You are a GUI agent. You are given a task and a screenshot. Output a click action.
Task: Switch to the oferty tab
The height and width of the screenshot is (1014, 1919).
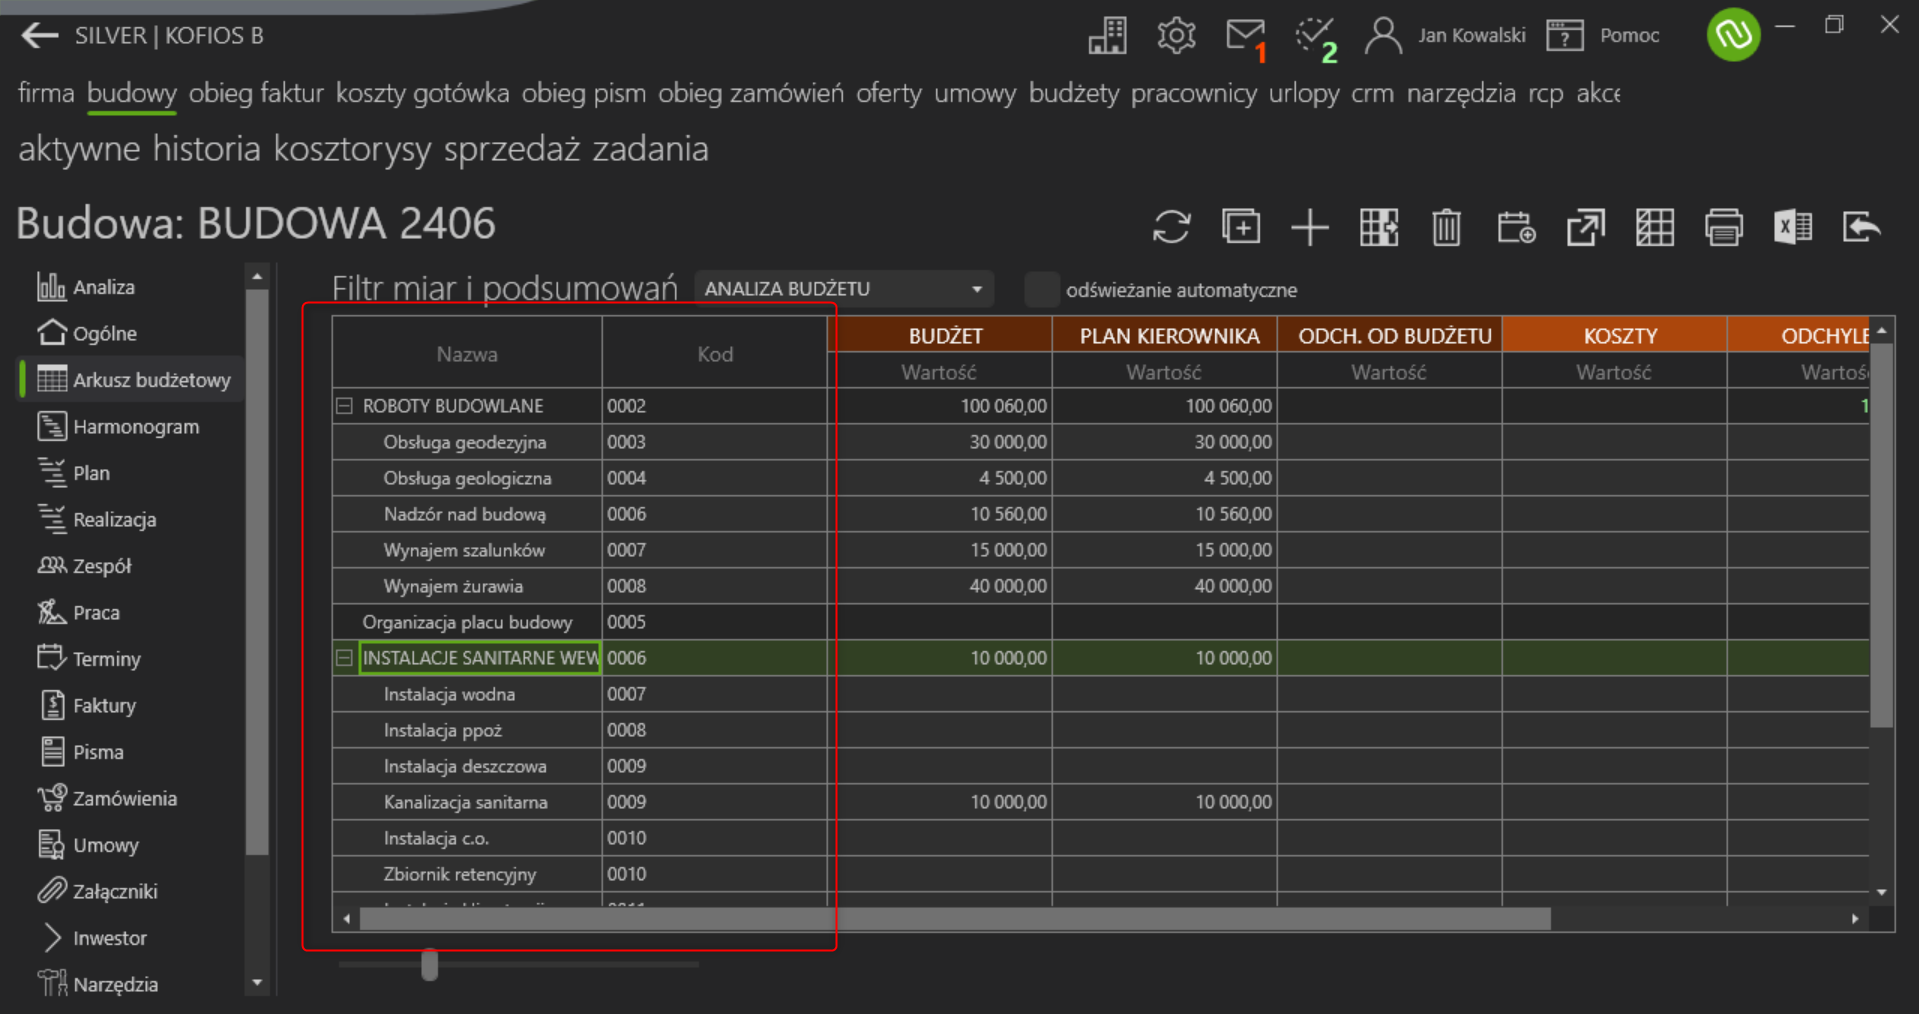pos(888,93)
